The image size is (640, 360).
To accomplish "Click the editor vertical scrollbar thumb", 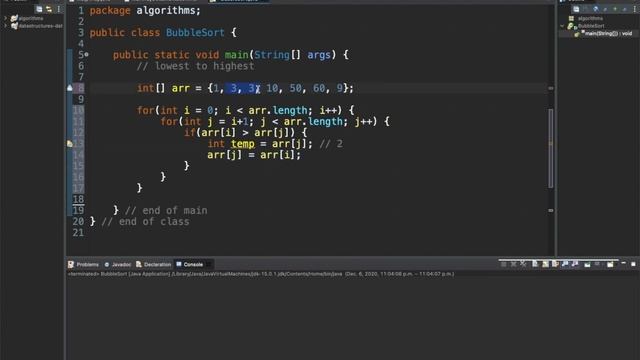I will (x=551, y=148).
